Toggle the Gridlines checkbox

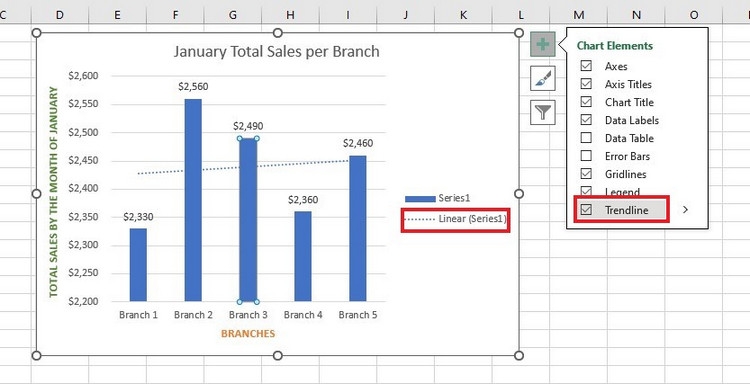586,174
